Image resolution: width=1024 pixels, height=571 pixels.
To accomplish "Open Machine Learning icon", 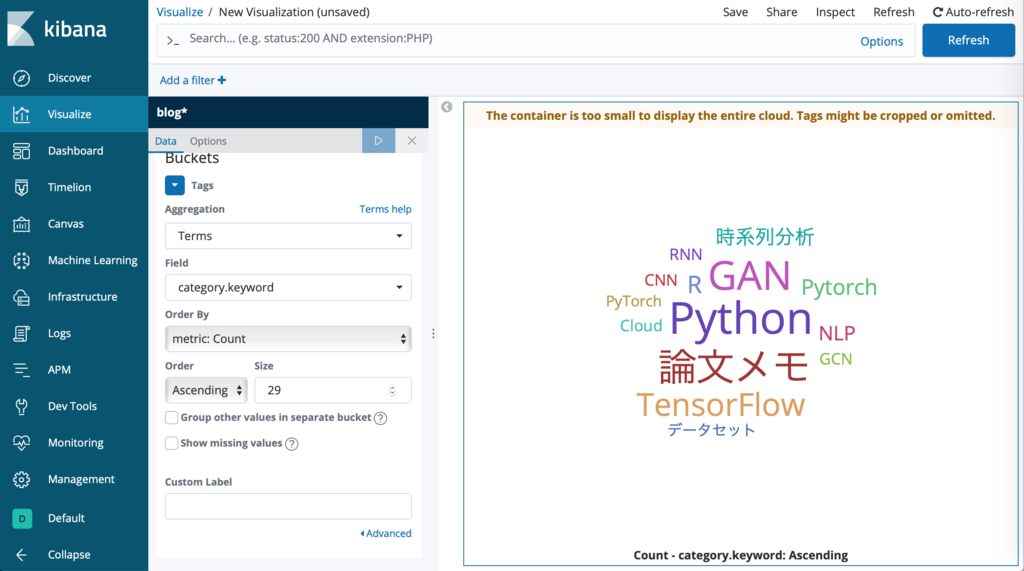I will click(x=21, y=261).
